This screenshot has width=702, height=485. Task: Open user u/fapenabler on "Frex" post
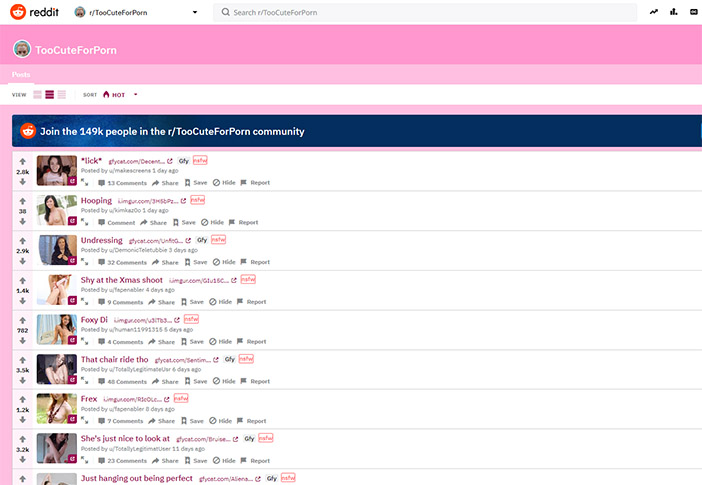126,409
